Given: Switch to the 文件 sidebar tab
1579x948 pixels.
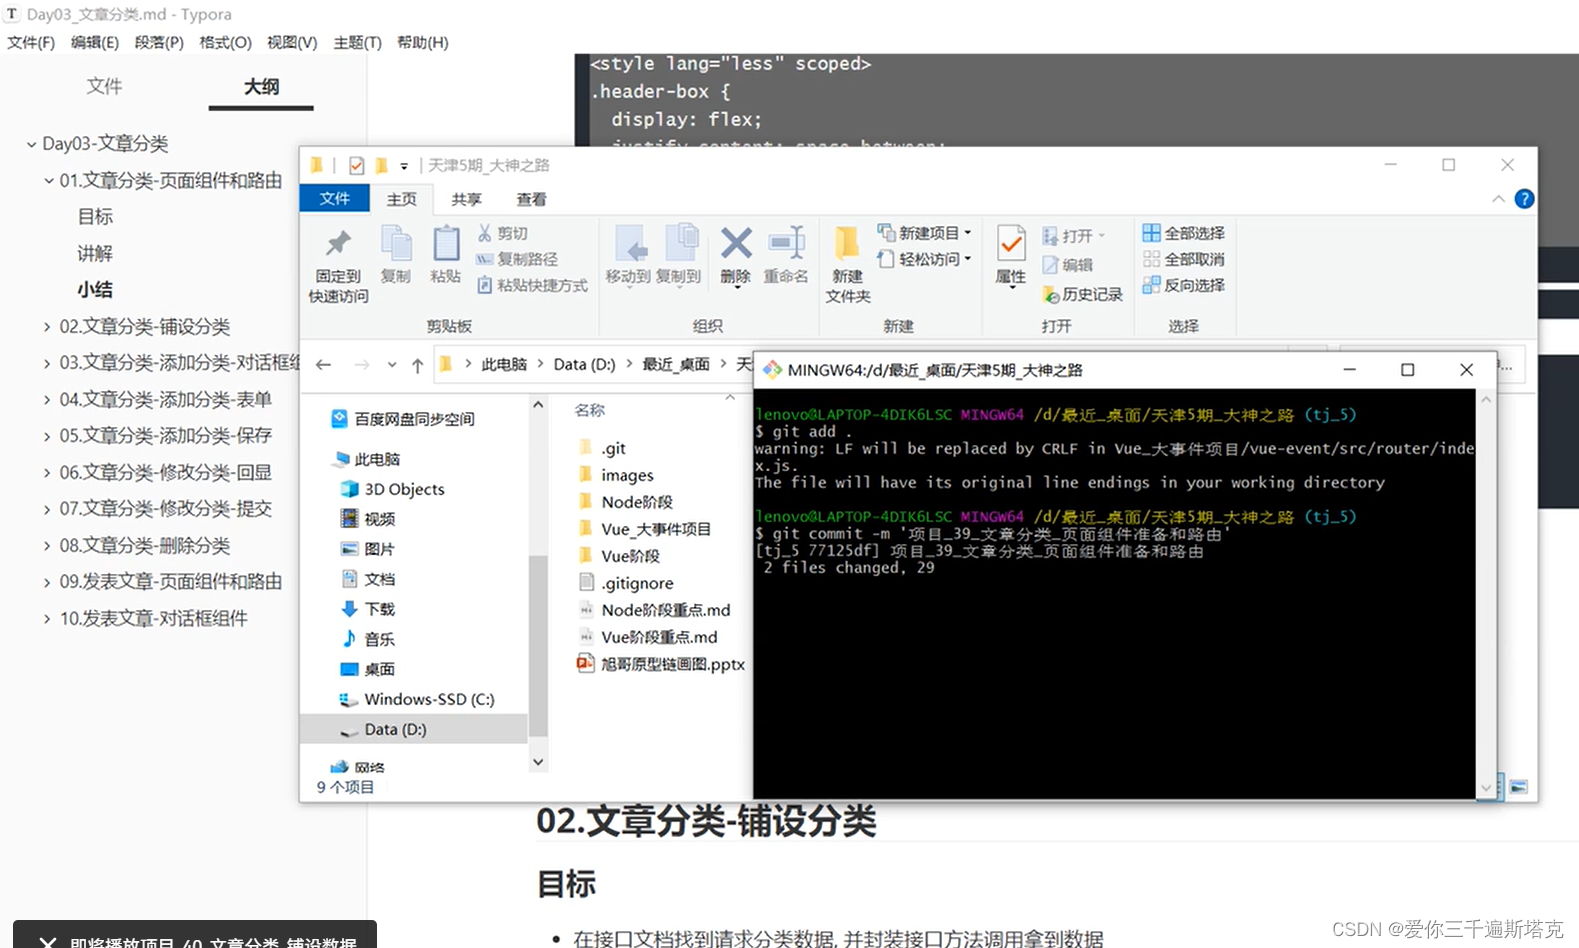Looking at the screenshot, I should [x=104, y=87].
